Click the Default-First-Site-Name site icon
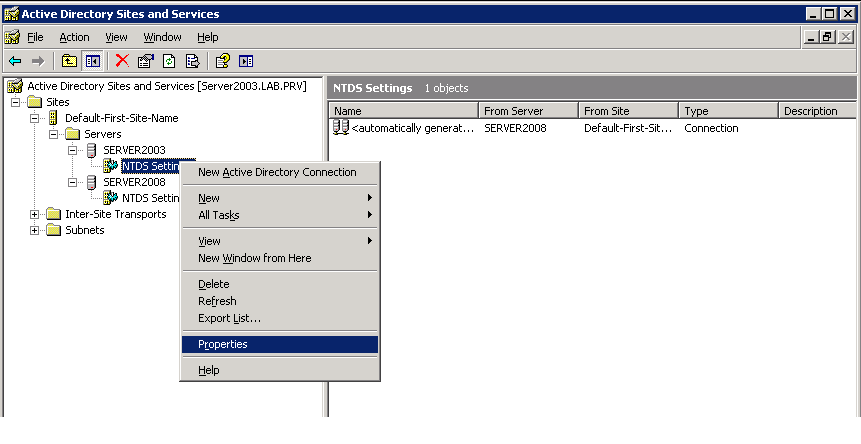Image resolution: width=861 pixels, height=444 pixels. (x=53, y=117)
